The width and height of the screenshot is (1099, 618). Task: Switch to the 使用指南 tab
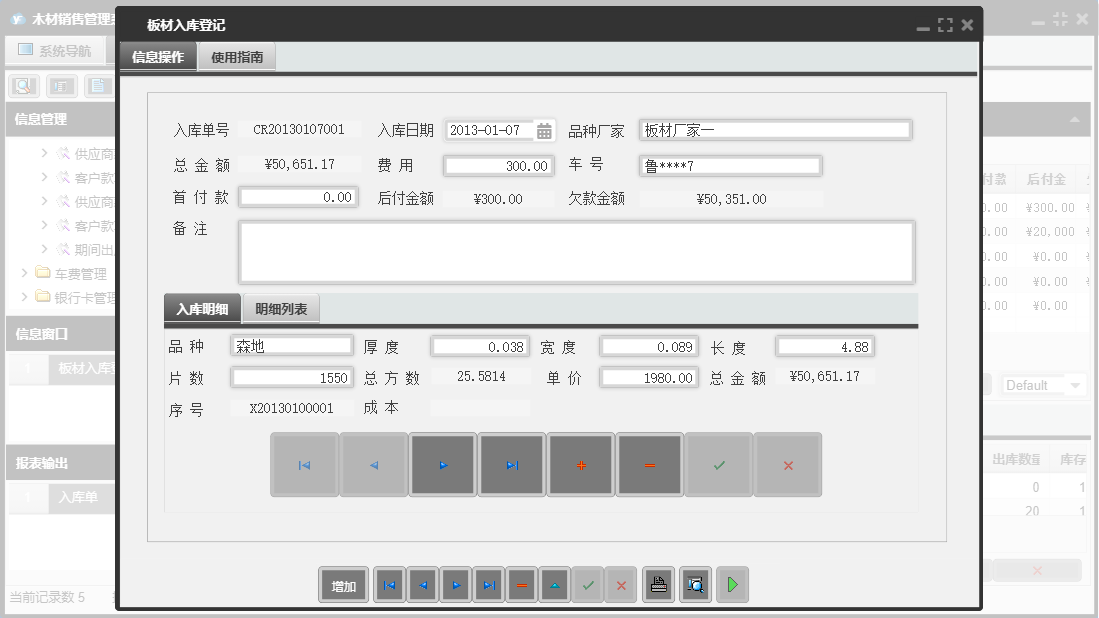tap(236, 57)
